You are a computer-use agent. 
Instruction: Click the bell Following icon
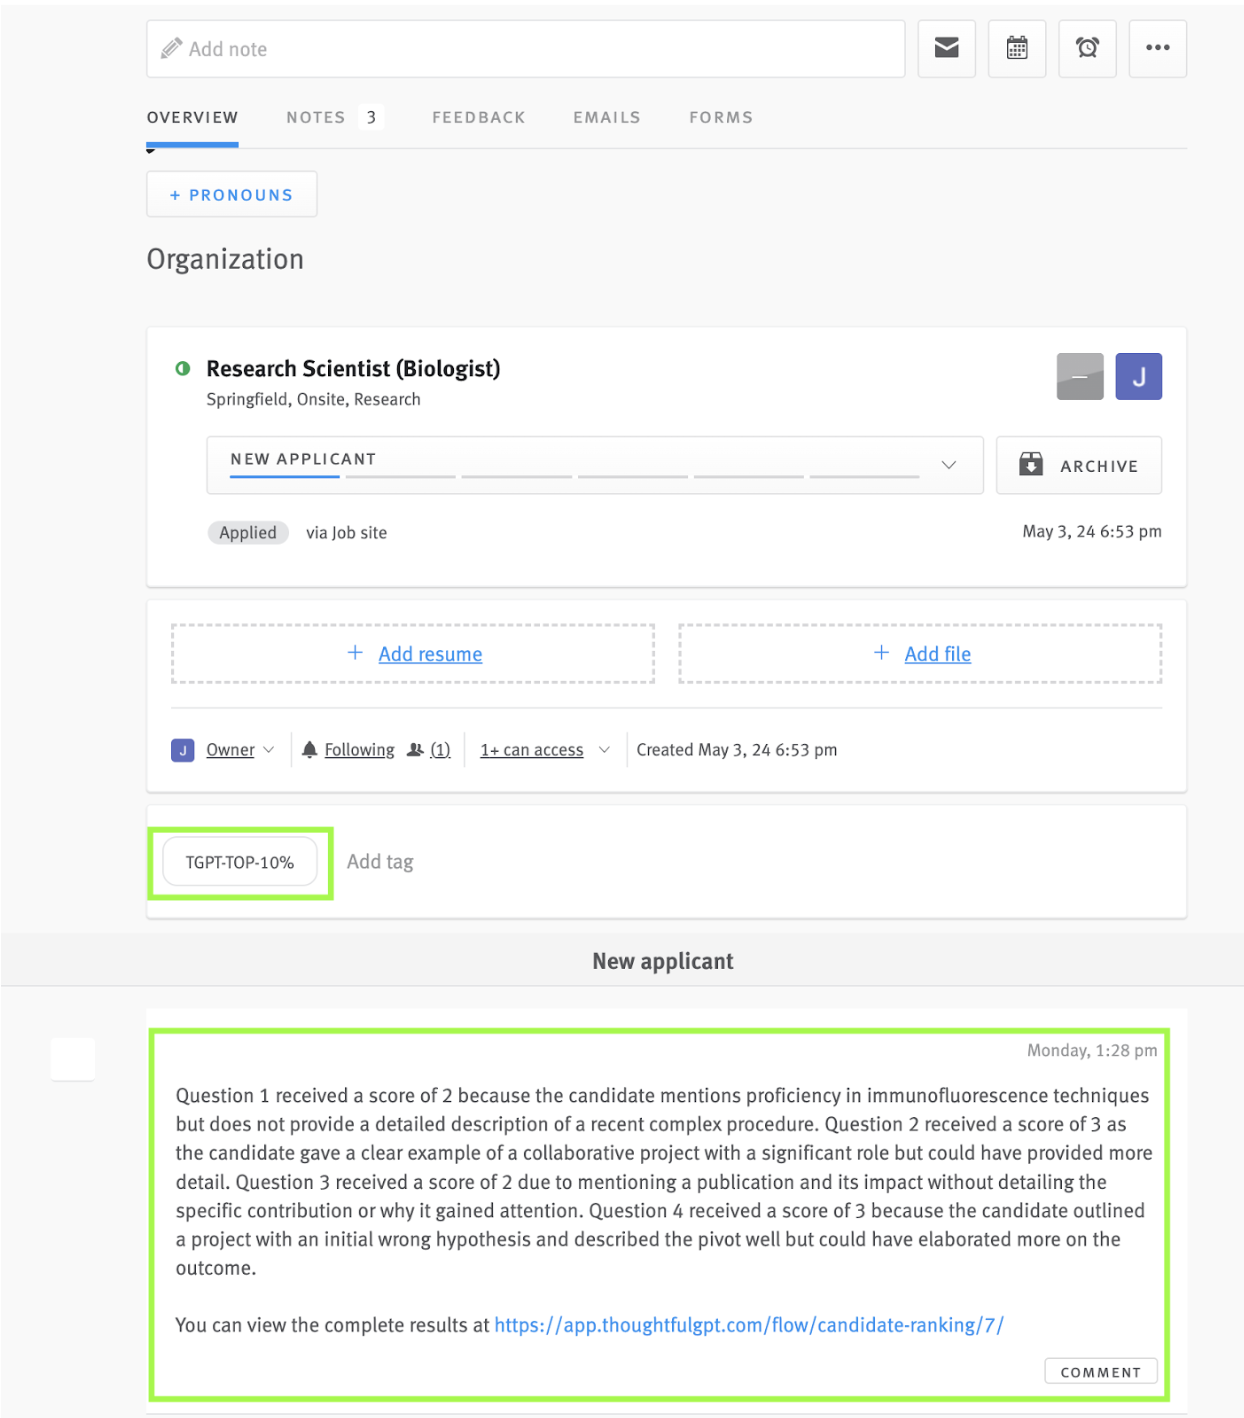(x=310, y=749)
